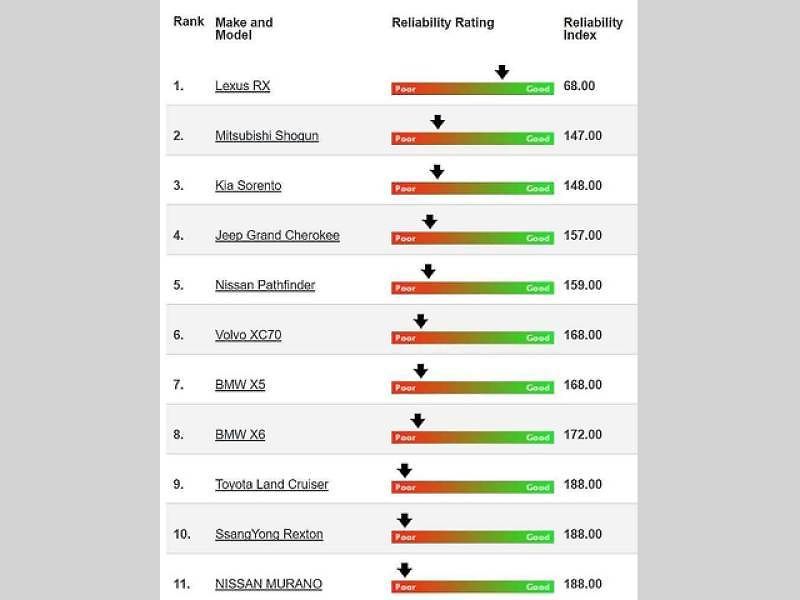Open the Lexus RX link
The height and width of the screenshot is (600, 800).
[242, 86]
